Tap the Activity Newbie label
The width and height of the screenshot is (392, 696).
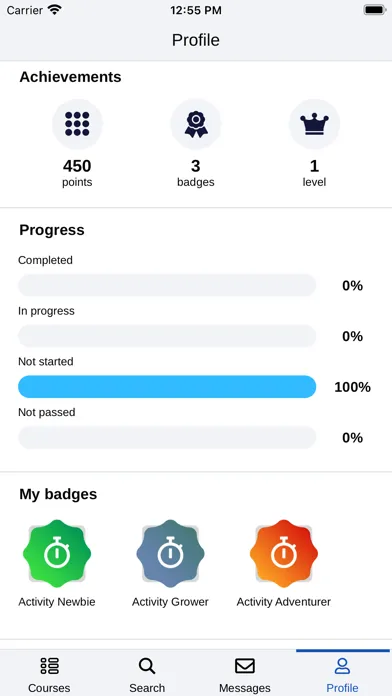click(57, 602)
